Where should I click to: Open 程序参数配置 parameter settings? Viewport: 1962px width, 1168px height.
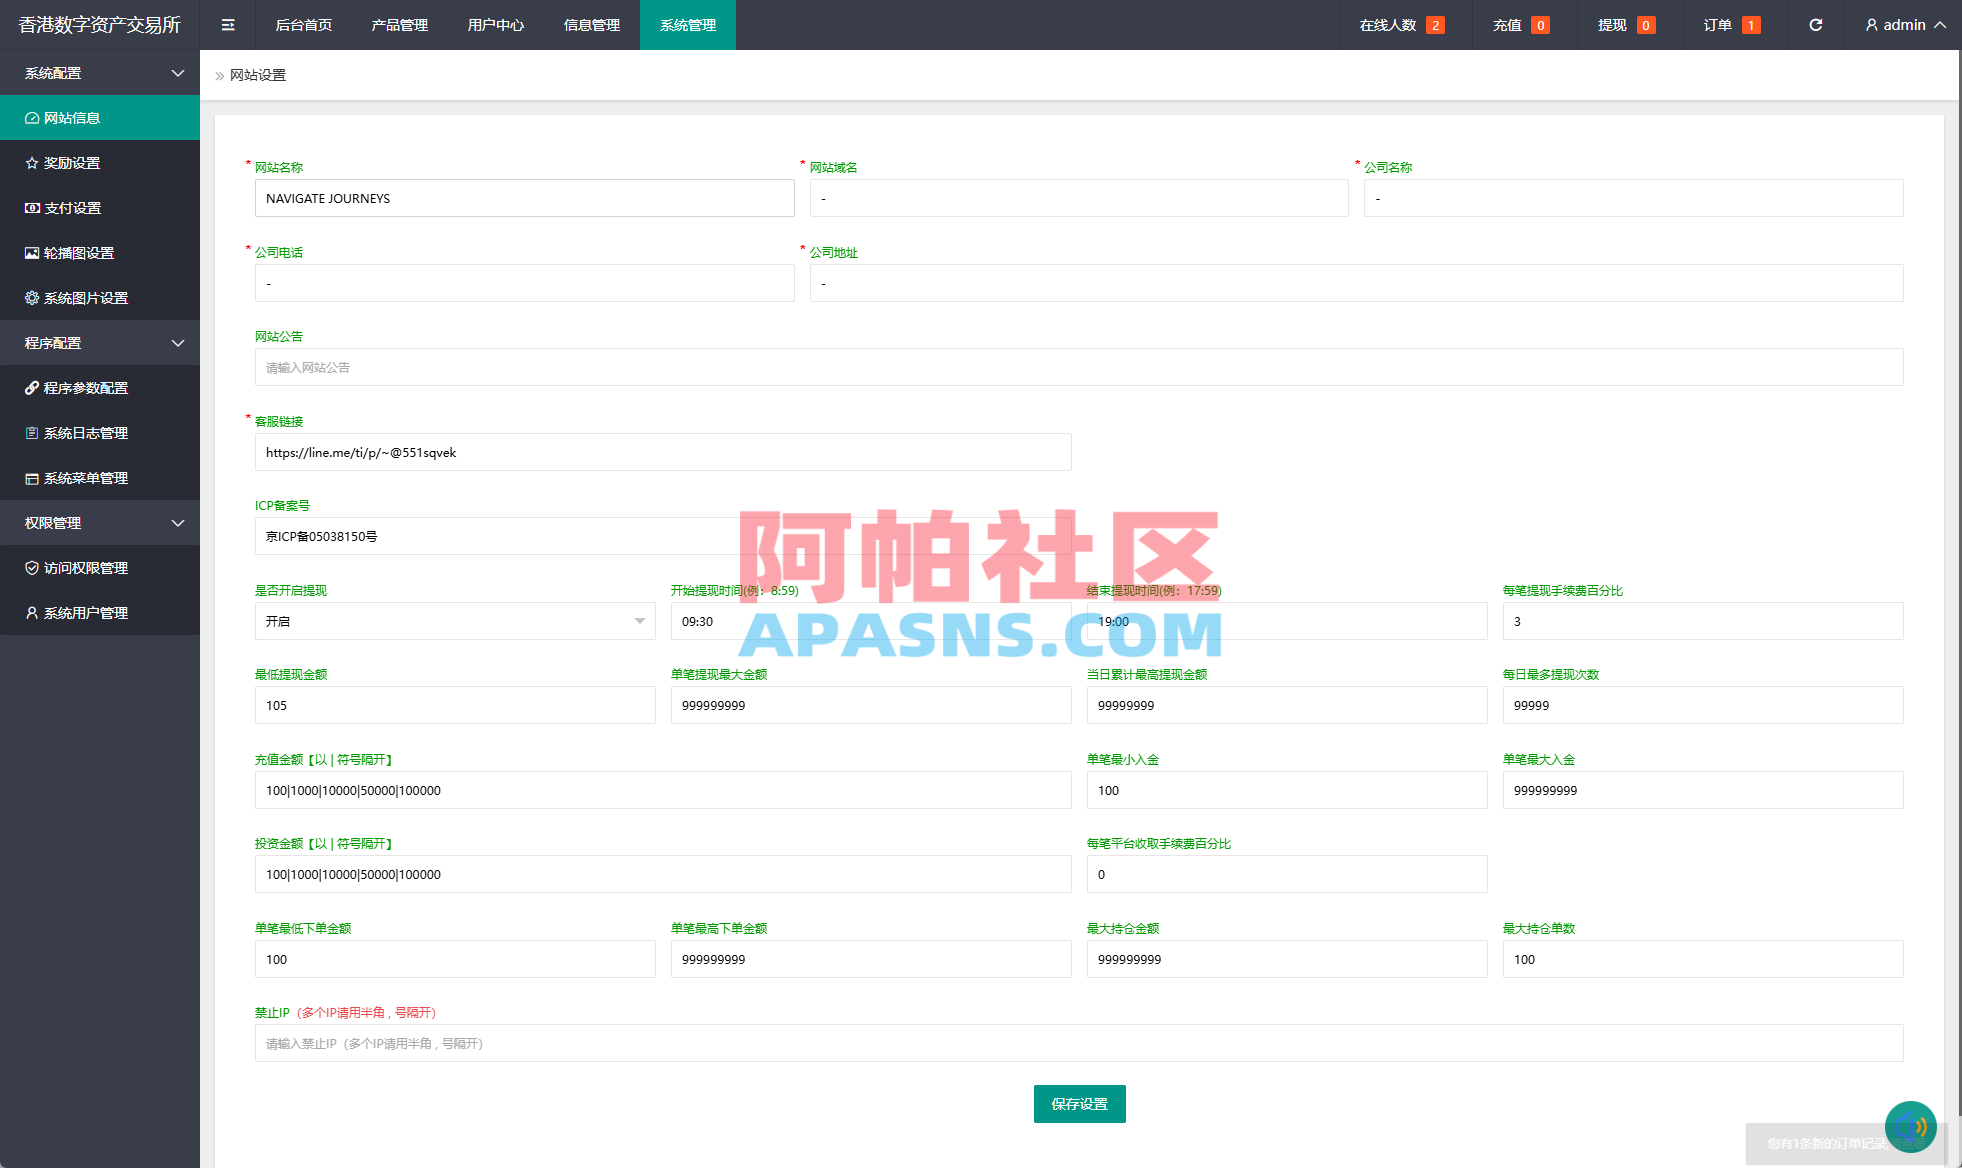pyautogui.click(x=86, y=388)
